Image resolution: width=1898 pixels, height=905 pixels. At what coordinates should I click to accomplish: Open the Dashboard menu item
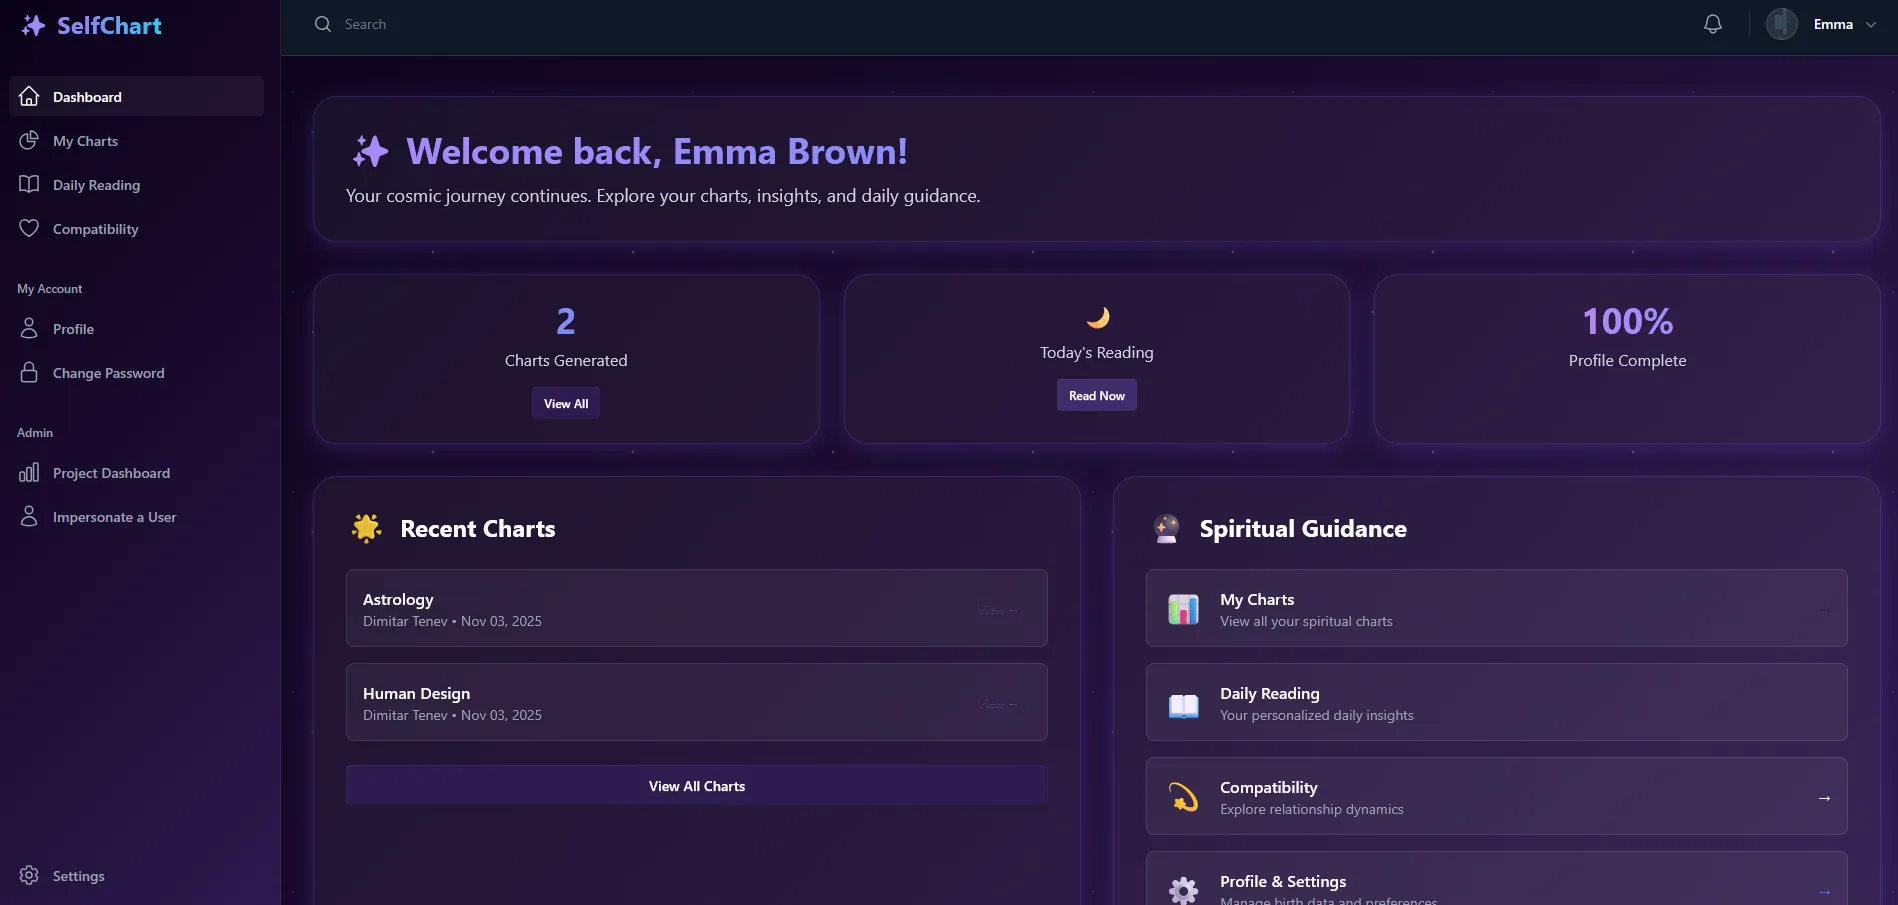[137, 96]
